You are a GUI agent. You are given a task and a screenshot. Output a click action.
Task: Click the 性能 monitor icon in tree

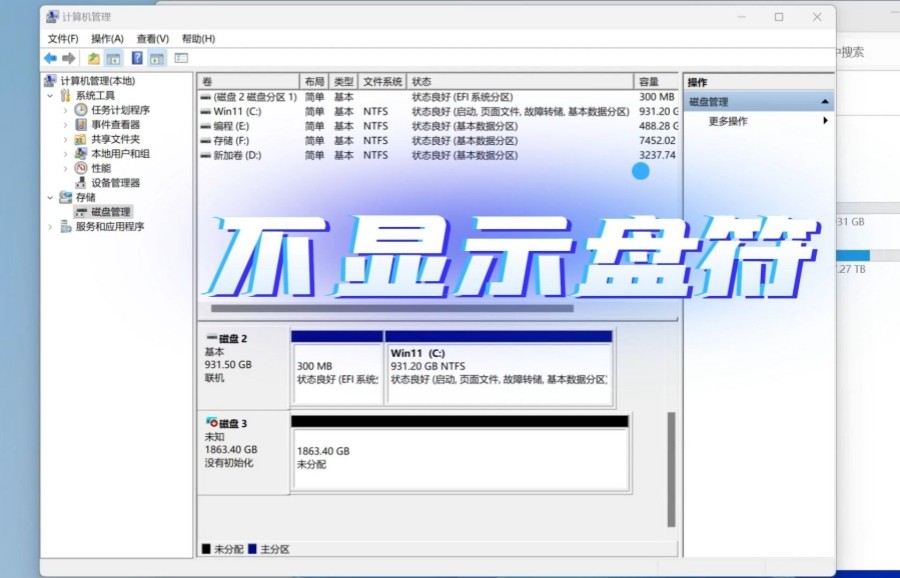pos(81,168)
